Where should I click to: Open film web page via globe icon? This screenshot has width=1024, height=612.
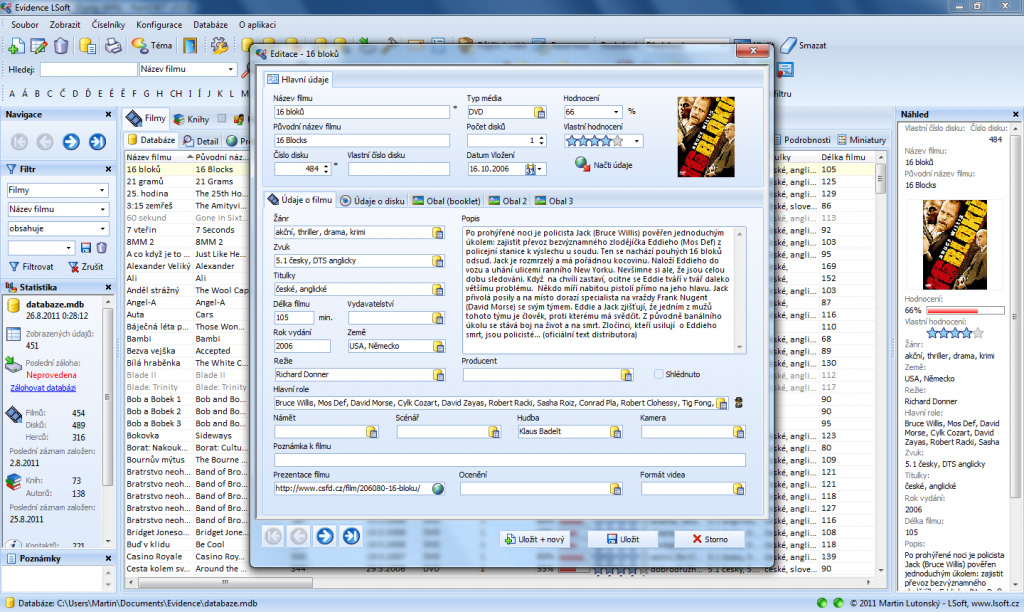[x=438, y=489]
